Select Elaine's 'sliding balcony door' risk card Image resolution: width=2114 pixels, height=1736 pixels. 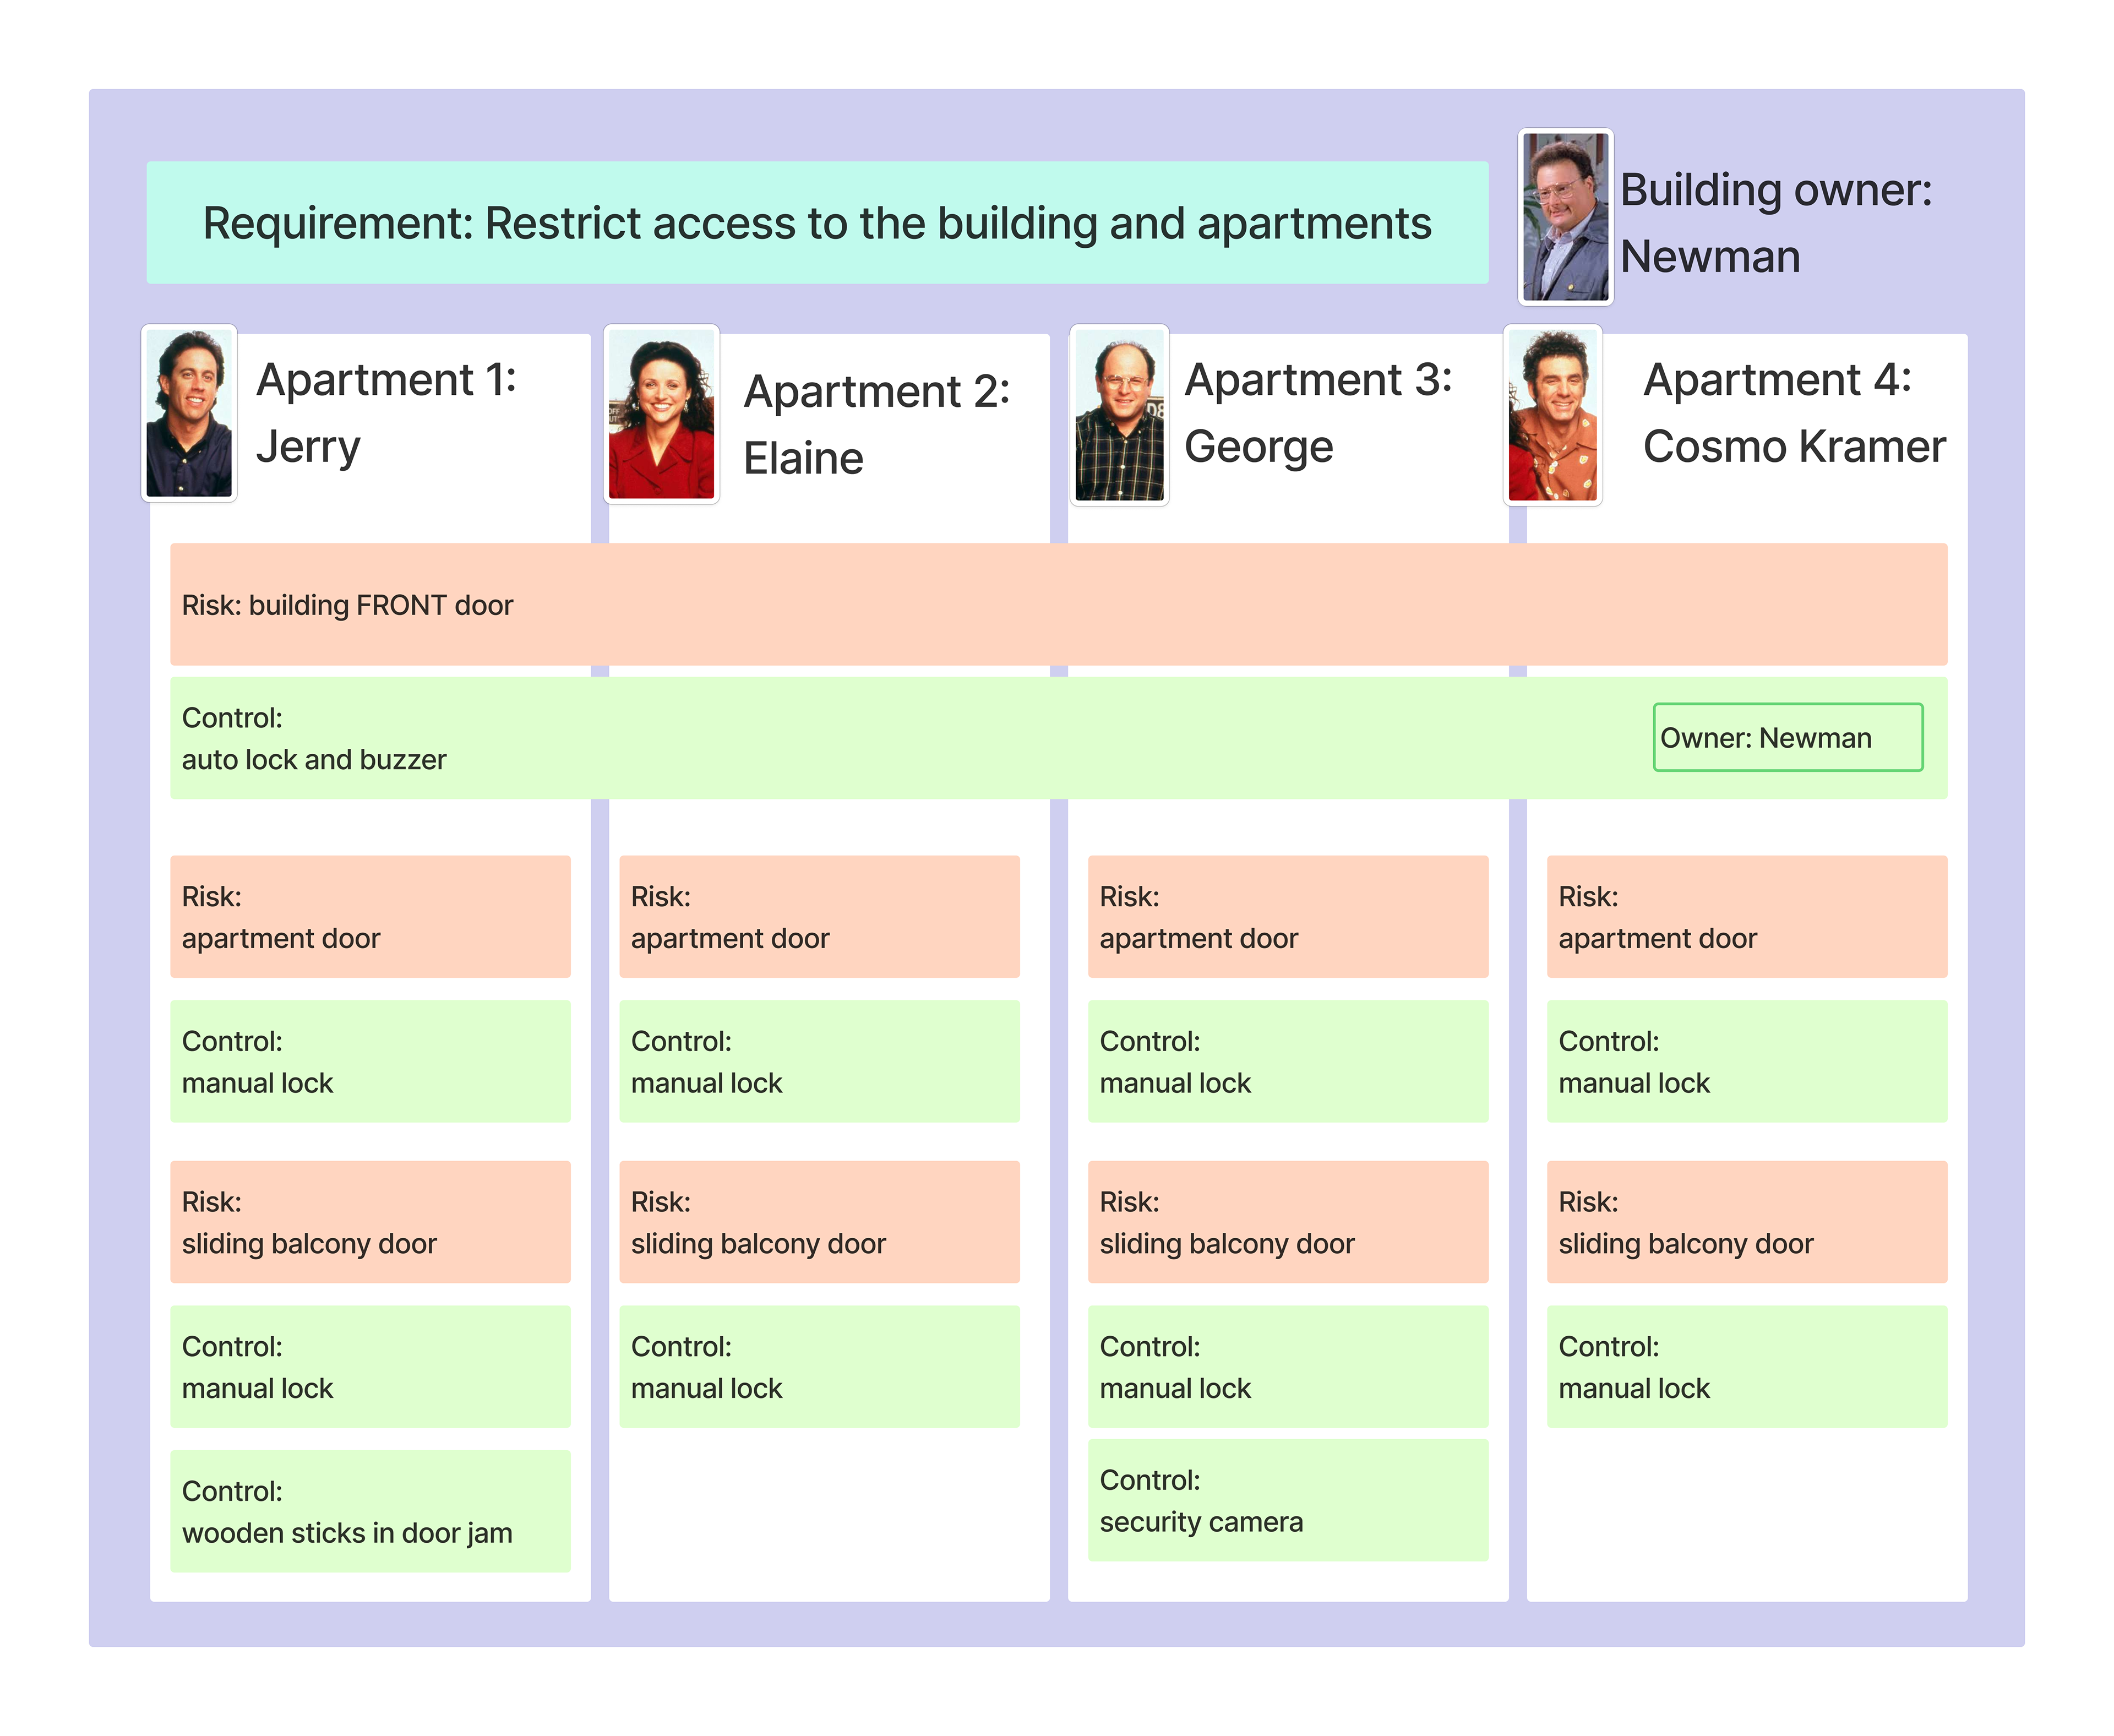pos(819,1221)
